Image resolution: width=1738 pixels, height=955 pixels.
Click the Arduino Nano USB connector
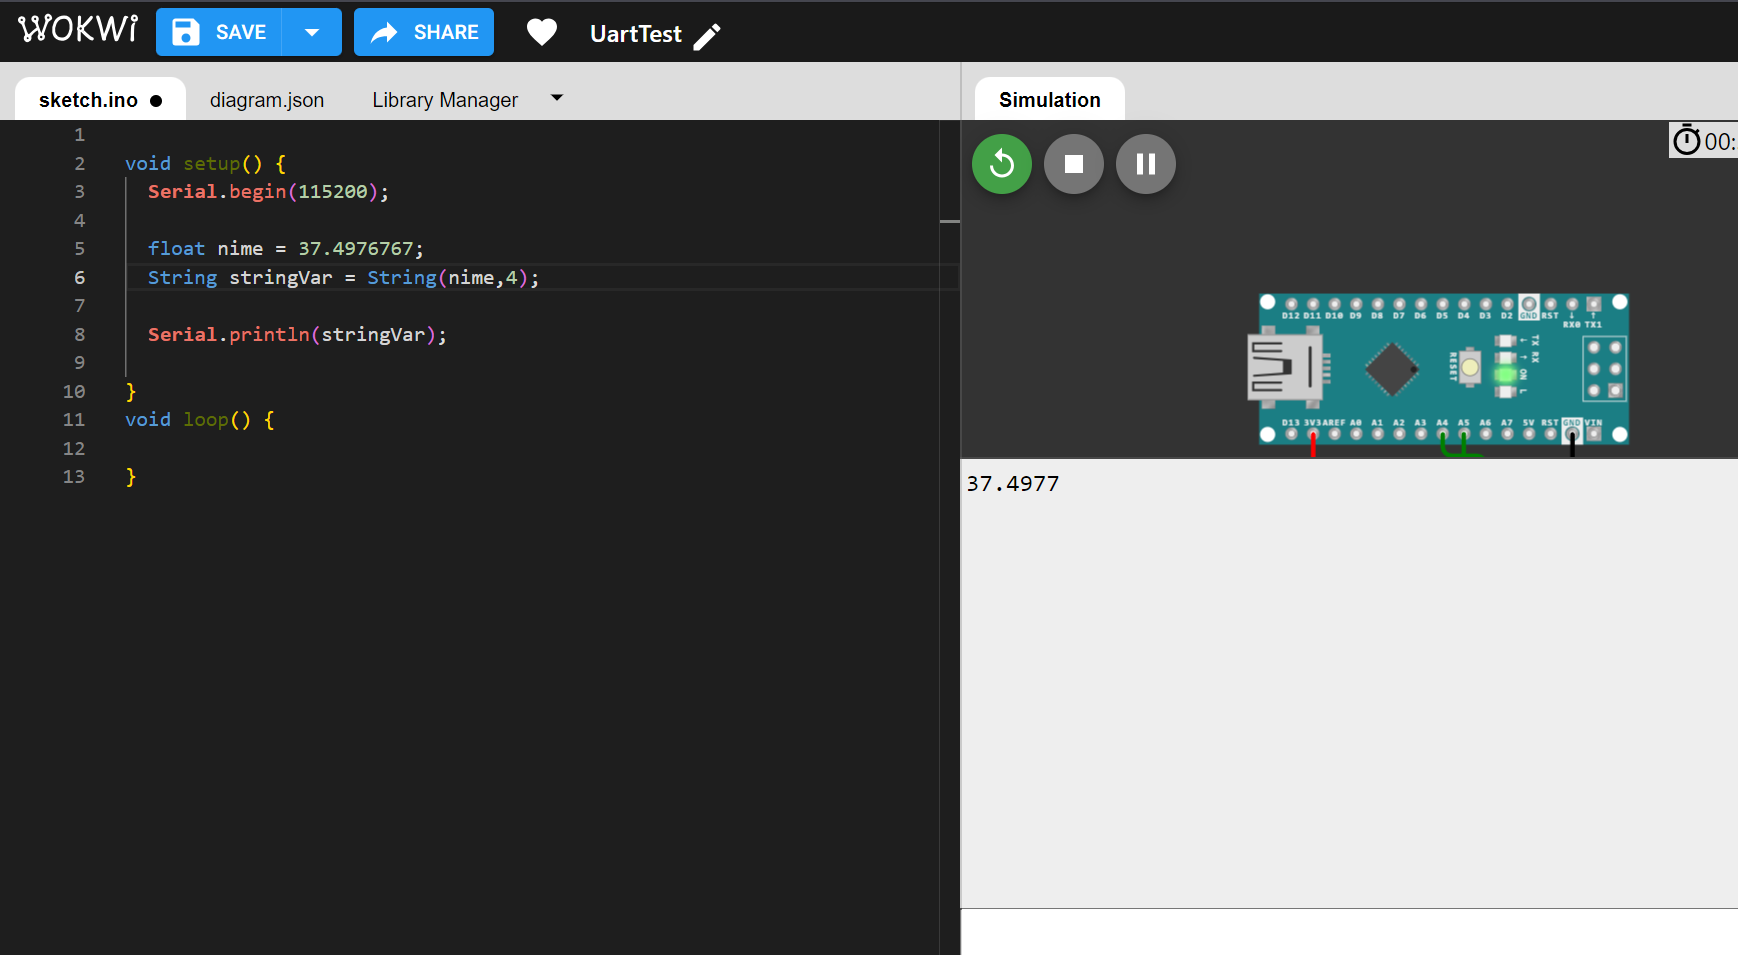1288,368
